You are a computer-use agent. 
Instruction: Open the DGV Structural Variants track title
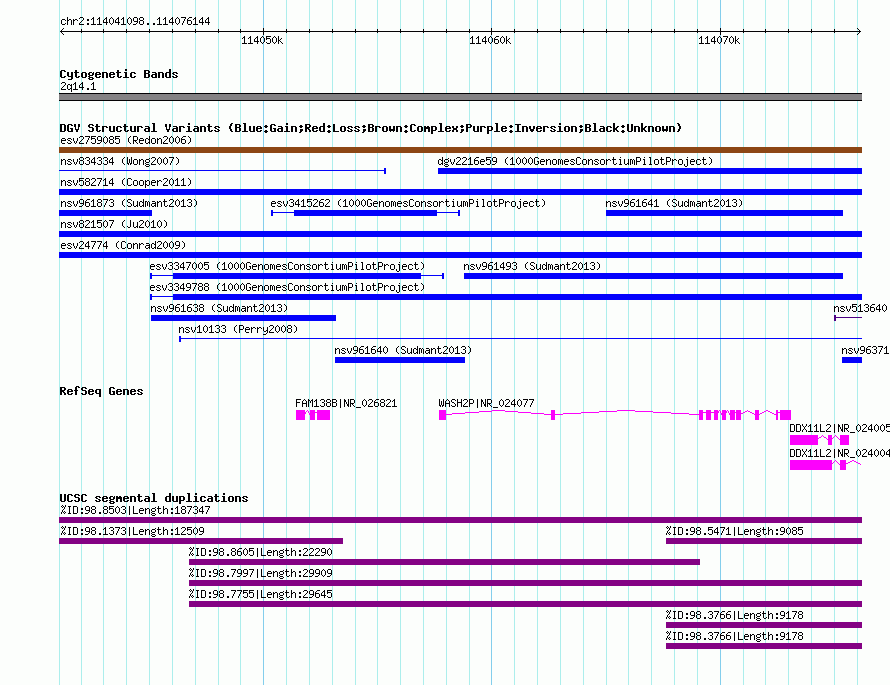point(370,128)
